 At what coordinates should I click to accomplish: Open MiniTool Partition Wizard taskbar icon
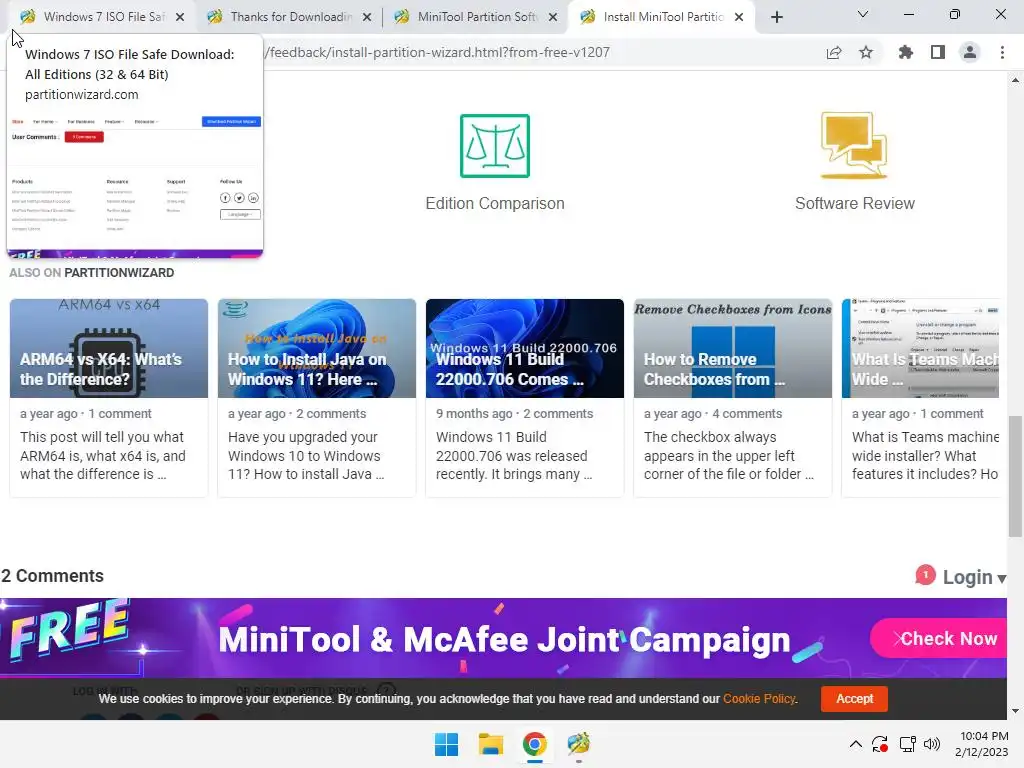pyautogui.click(x=579, y=744)
